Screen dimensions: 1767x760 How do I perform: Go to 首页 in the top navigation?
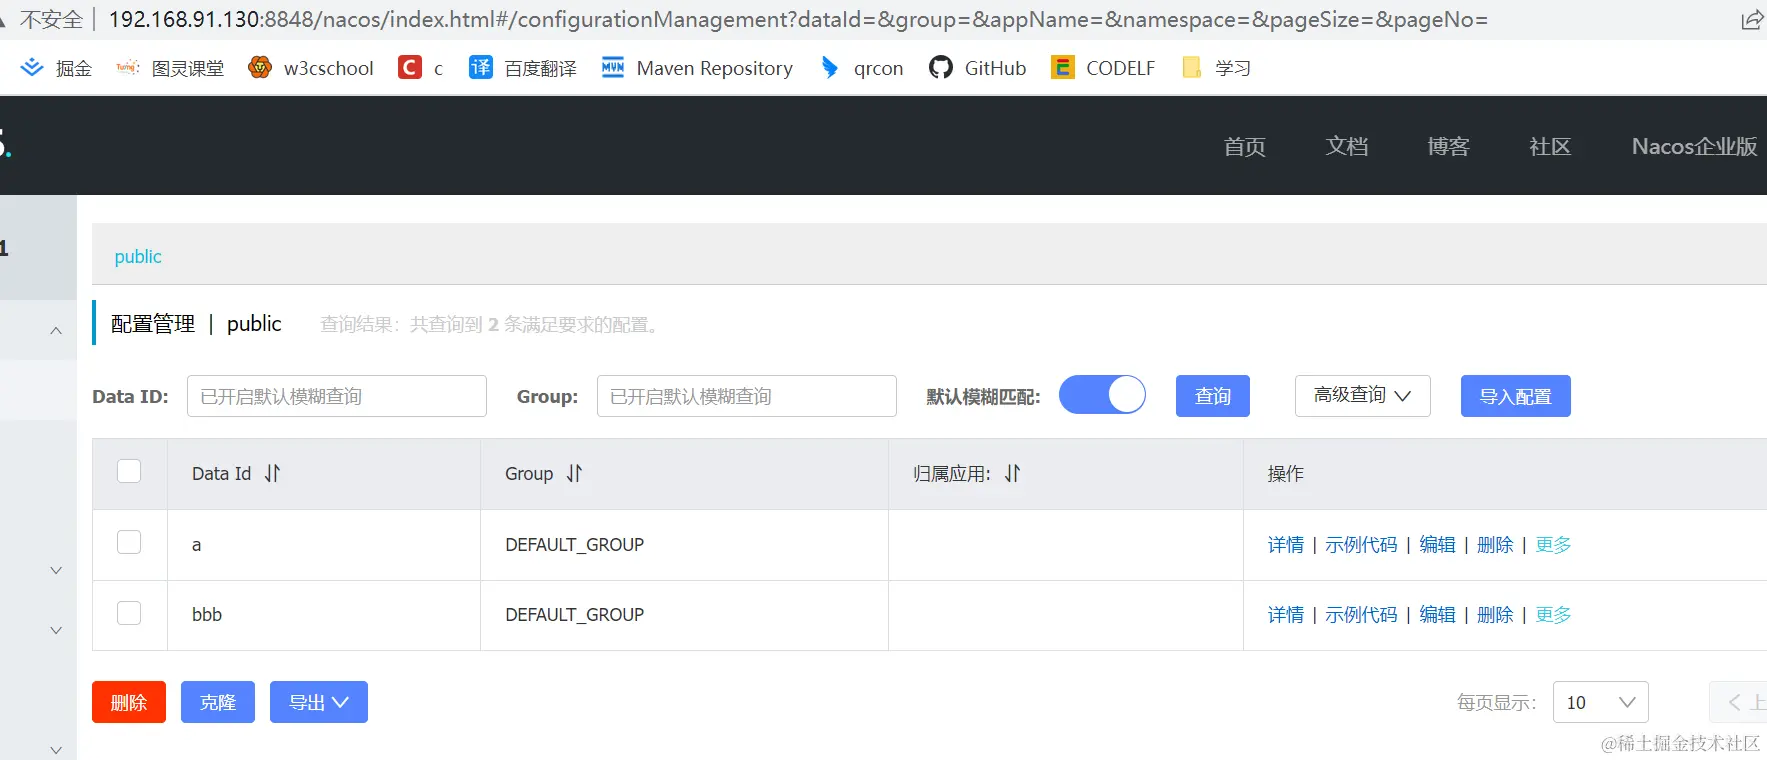point(1245,147)
